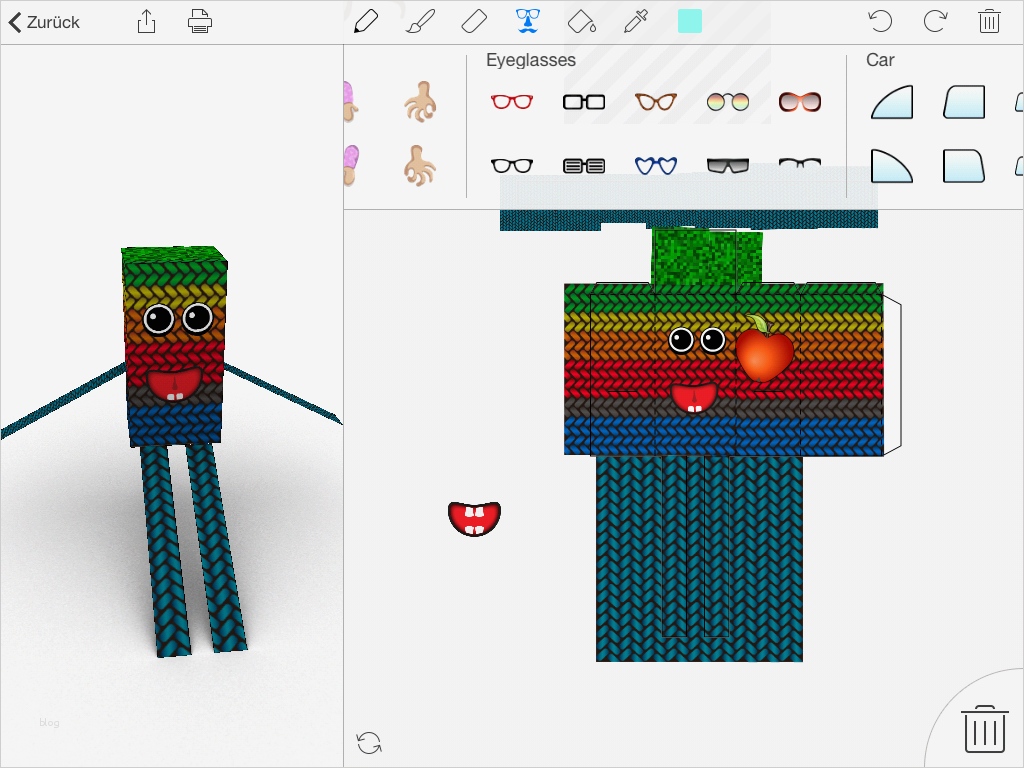Open the share/export icon
Image resolution: width=1024 pixels, height=768 pixels.
tap(146, 22)
